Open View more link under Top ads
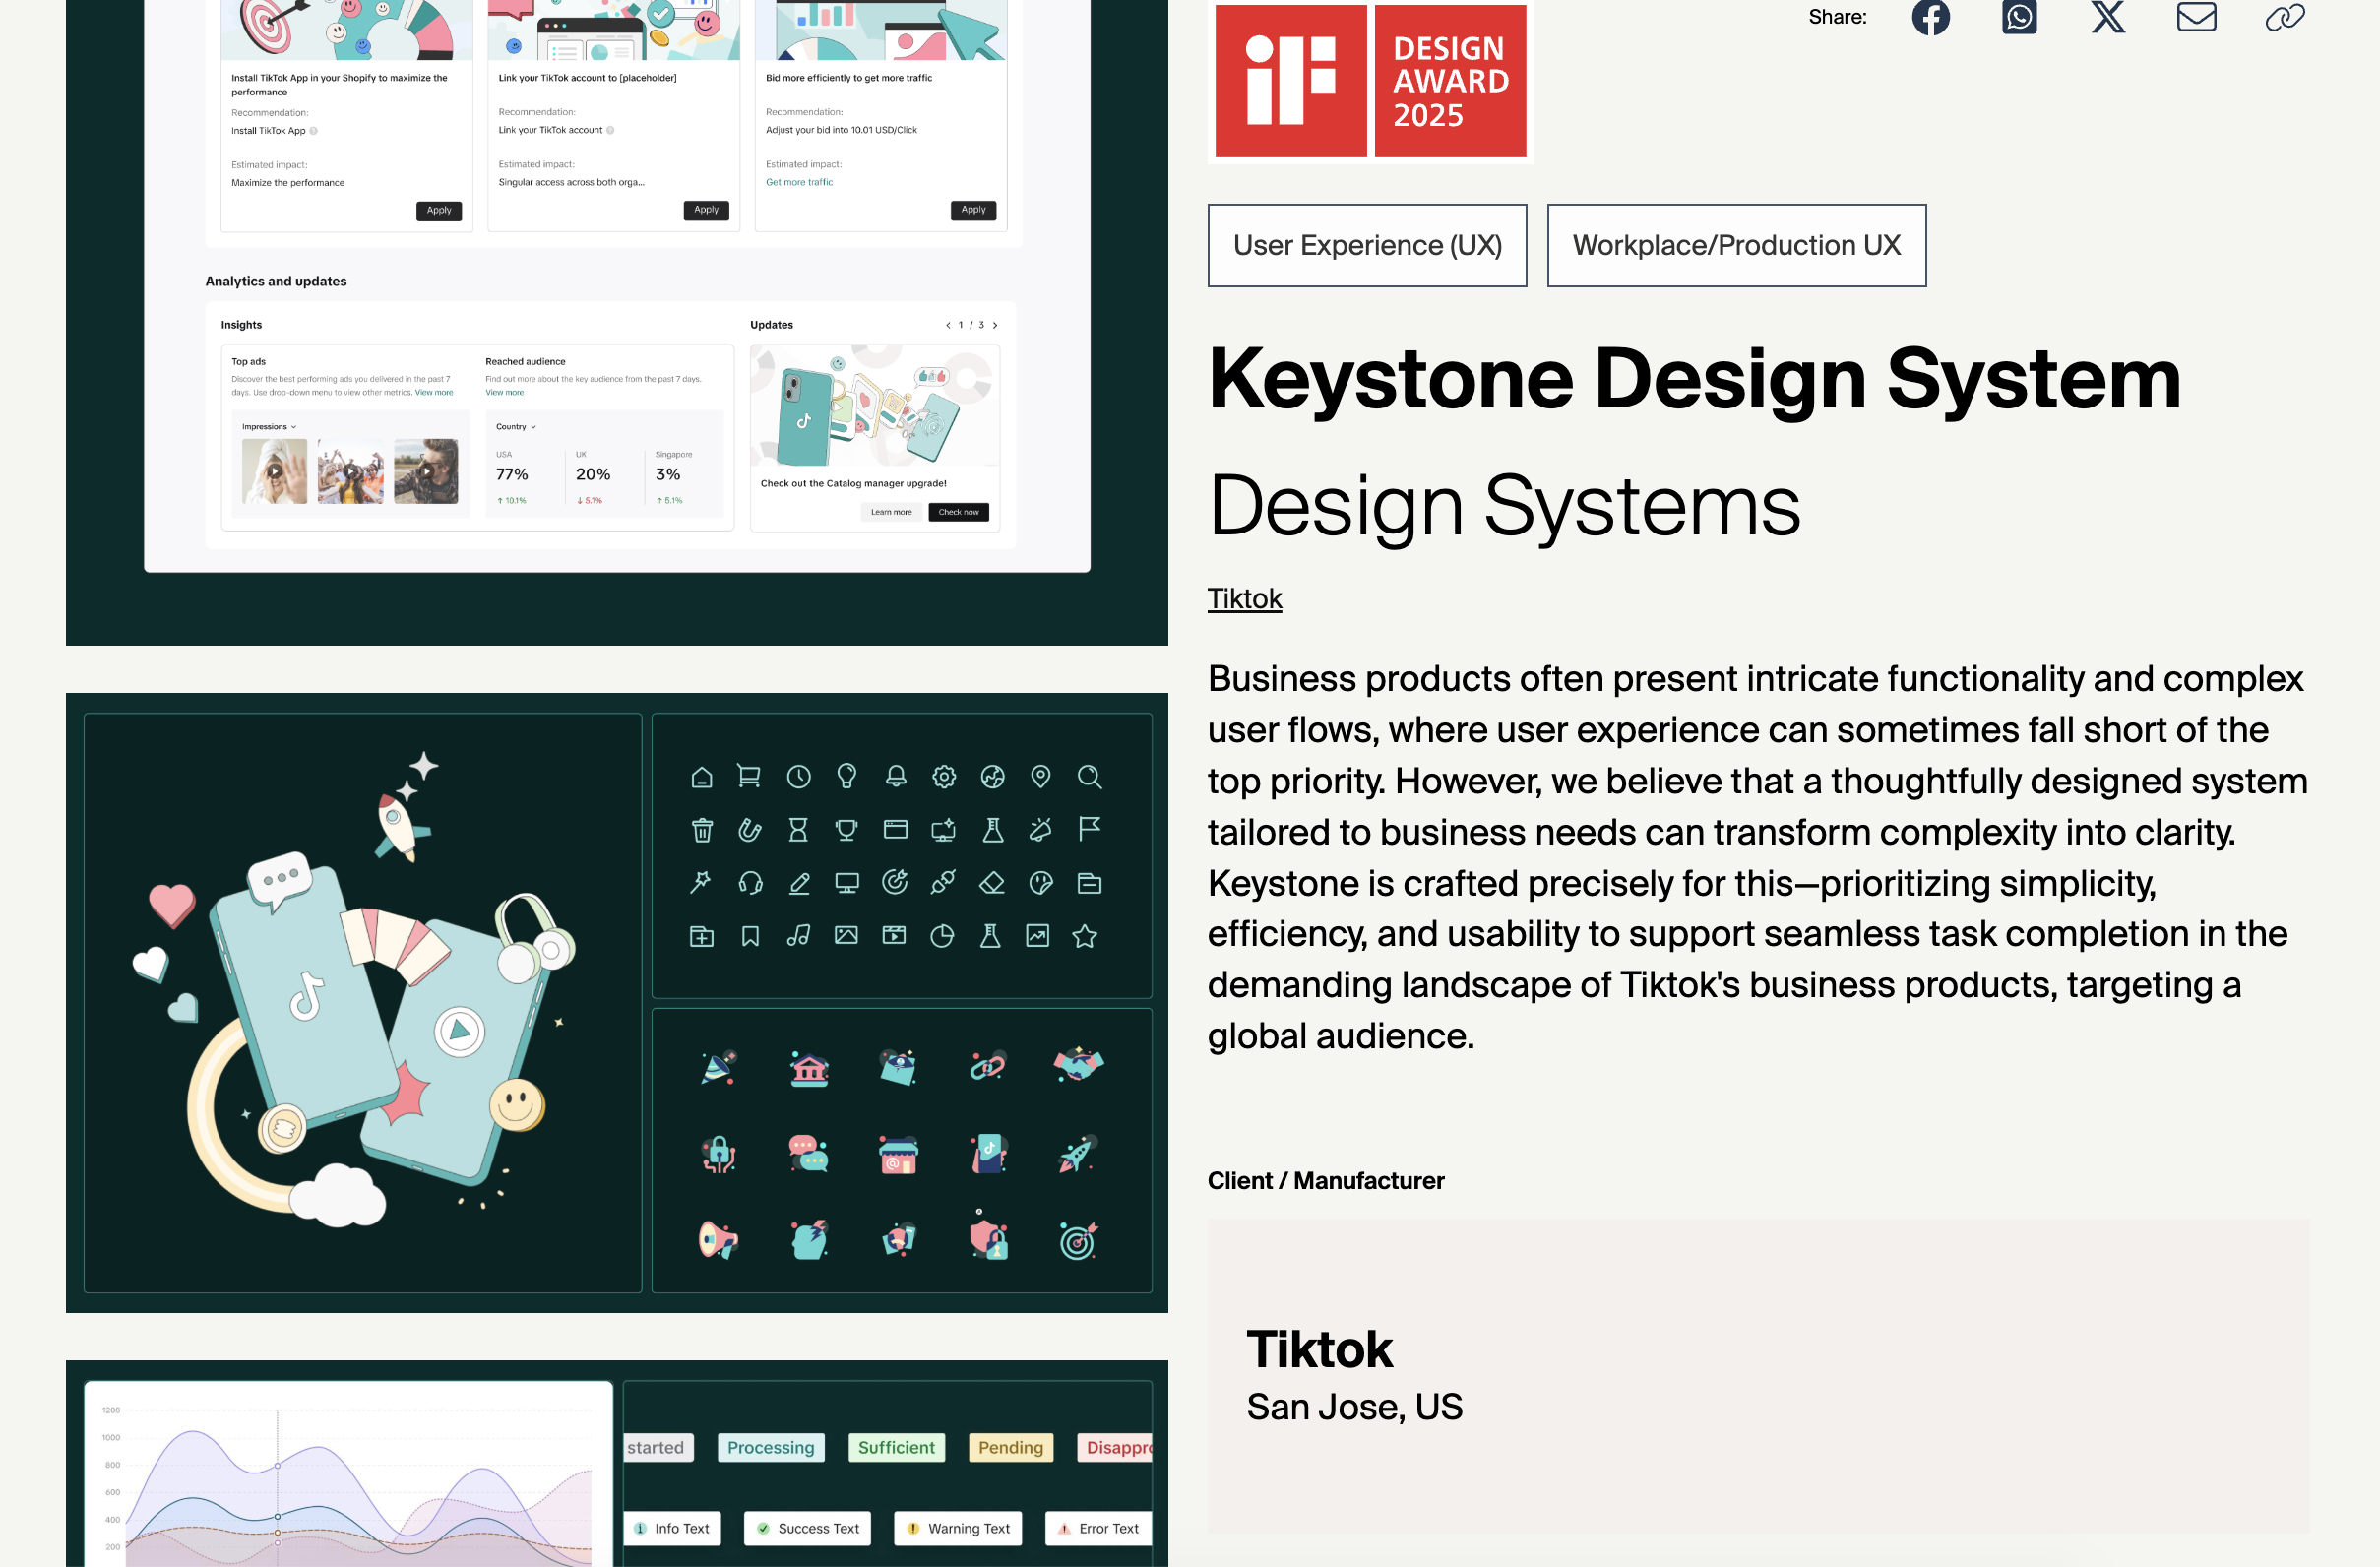The width and height of the screenshot is (2380, 1567). 434,393
